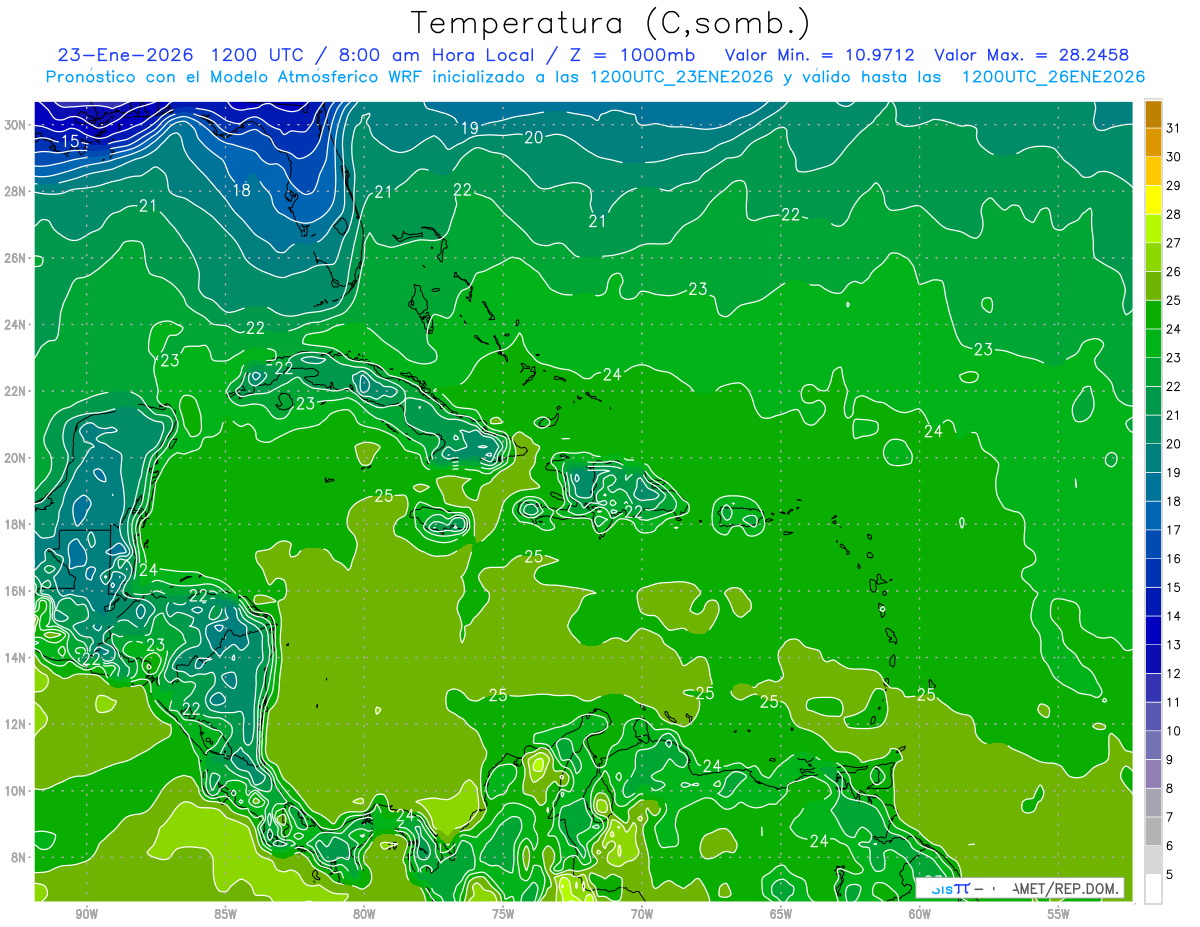This screenshot has width=1200, height=927.
Task: Click the 90W longitude axis label
Action: 86,915
